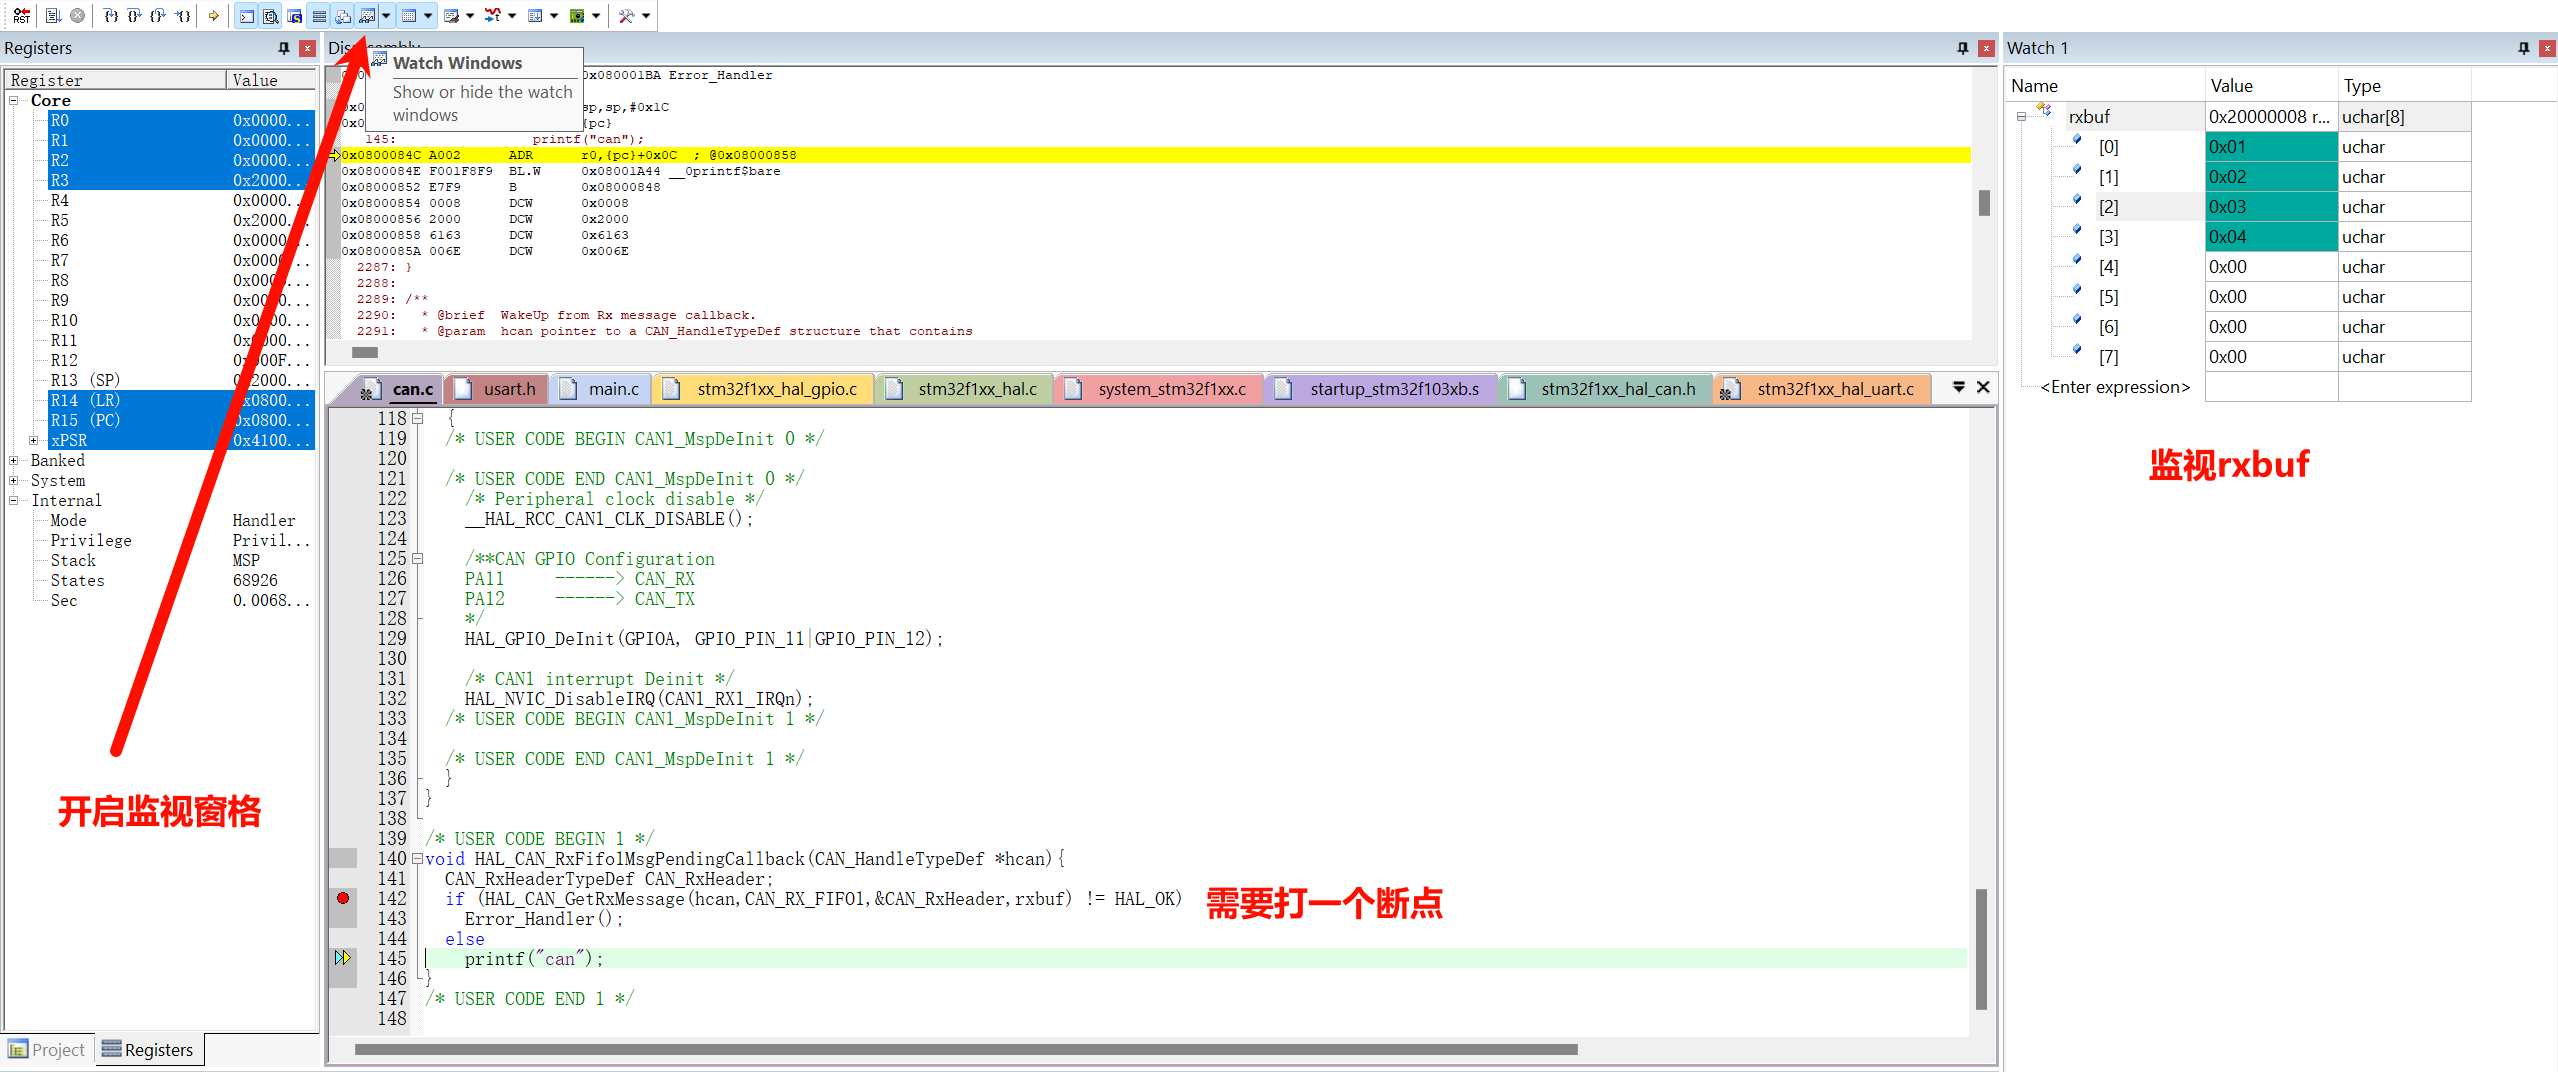Collapse the rxbuf watch entry
2558x1072 pixels.
pyautogui.click(x=2021, y=117)
